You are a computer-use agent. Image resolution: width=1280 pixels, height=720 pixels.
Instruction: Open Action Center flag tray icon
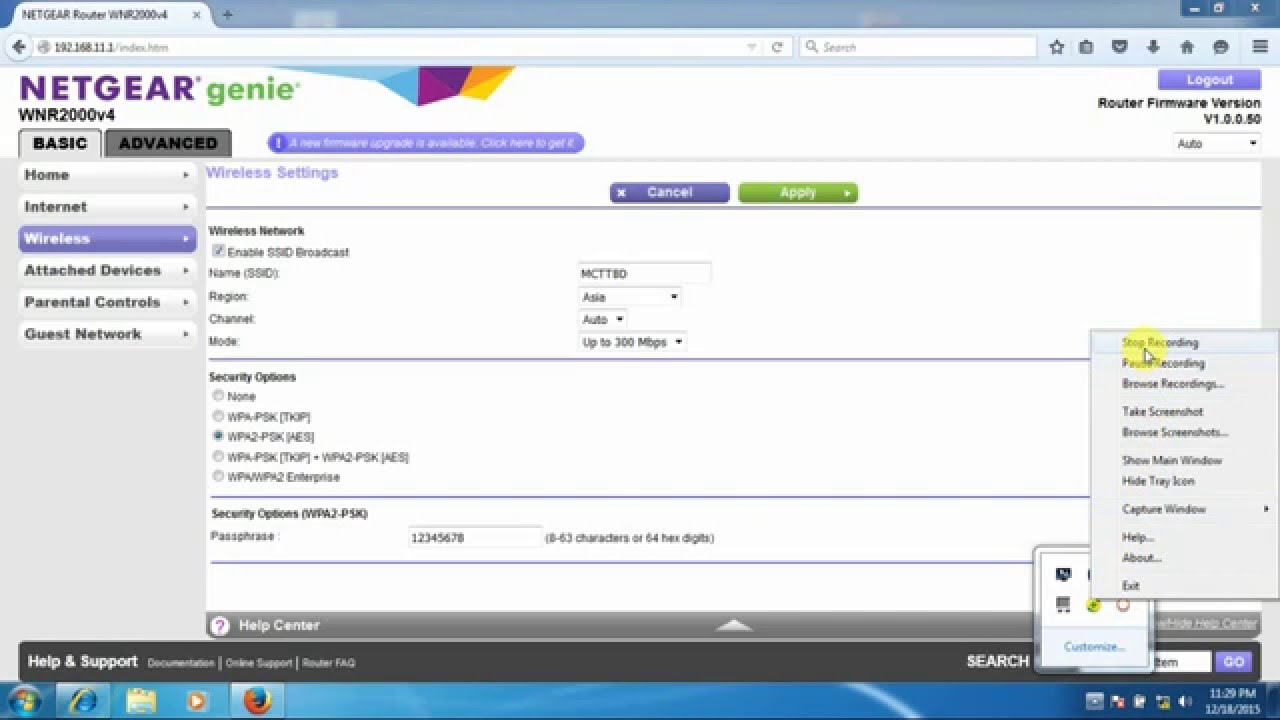pos(1118,701)
